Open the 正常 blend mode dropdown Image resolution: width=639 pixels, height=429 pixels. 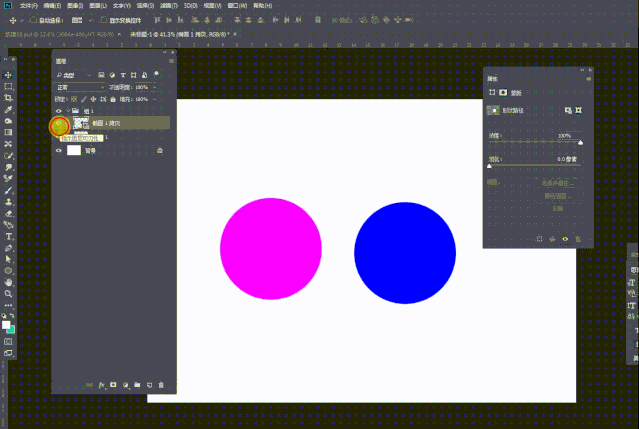(x=78, y=87)
